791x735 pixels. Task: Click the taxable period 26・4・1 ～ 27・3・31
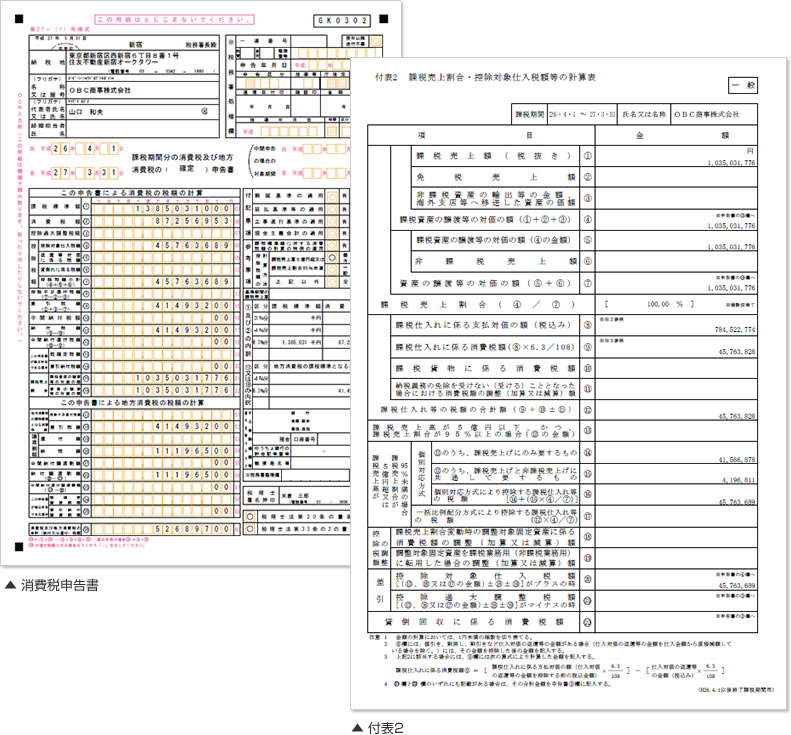[582, 115]
